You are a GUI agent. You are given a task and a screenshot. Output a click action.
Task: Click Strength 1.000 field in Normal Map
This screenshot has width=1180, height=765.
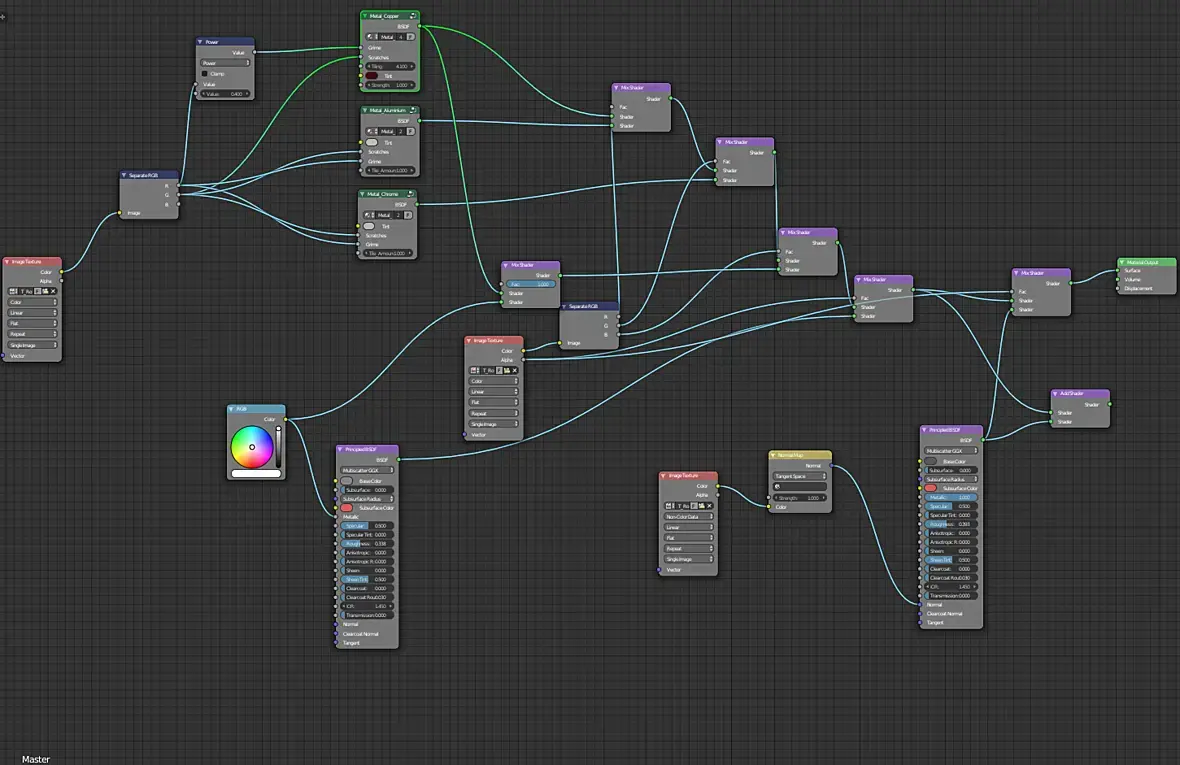(x=800, y=498)
